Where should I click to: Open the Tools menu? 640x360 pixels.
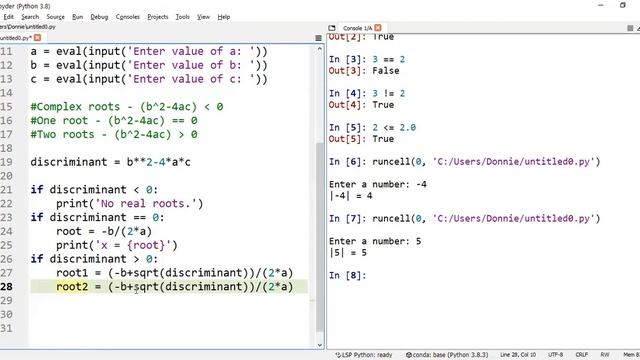(182, 17)
